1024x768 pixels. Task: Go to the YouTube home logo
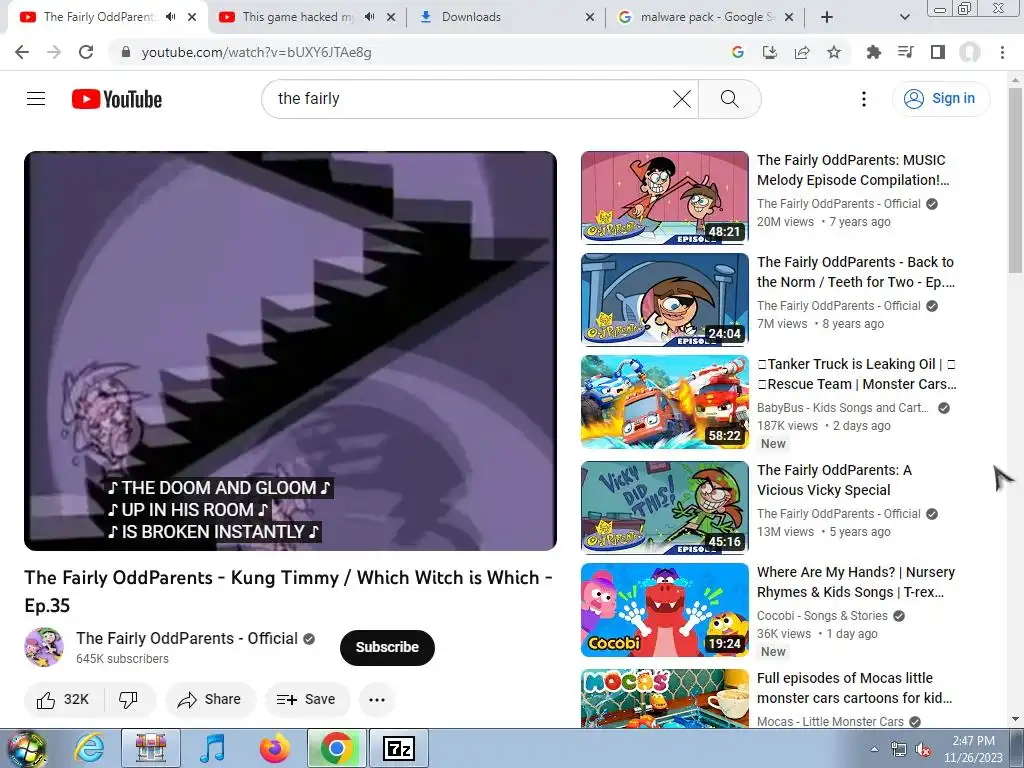point(117,99)
